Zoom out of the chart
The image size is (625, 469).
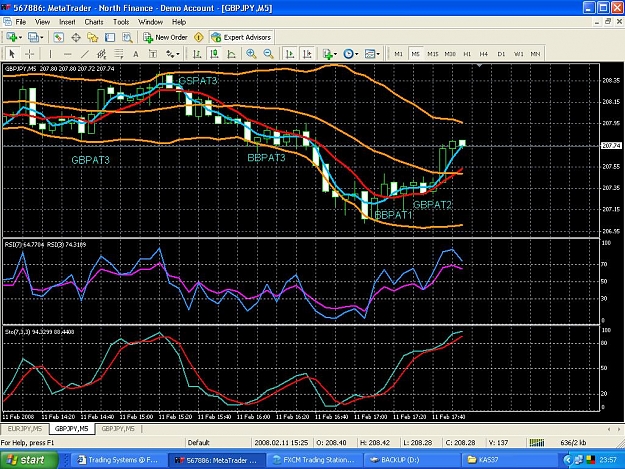[x=268, y=54]
